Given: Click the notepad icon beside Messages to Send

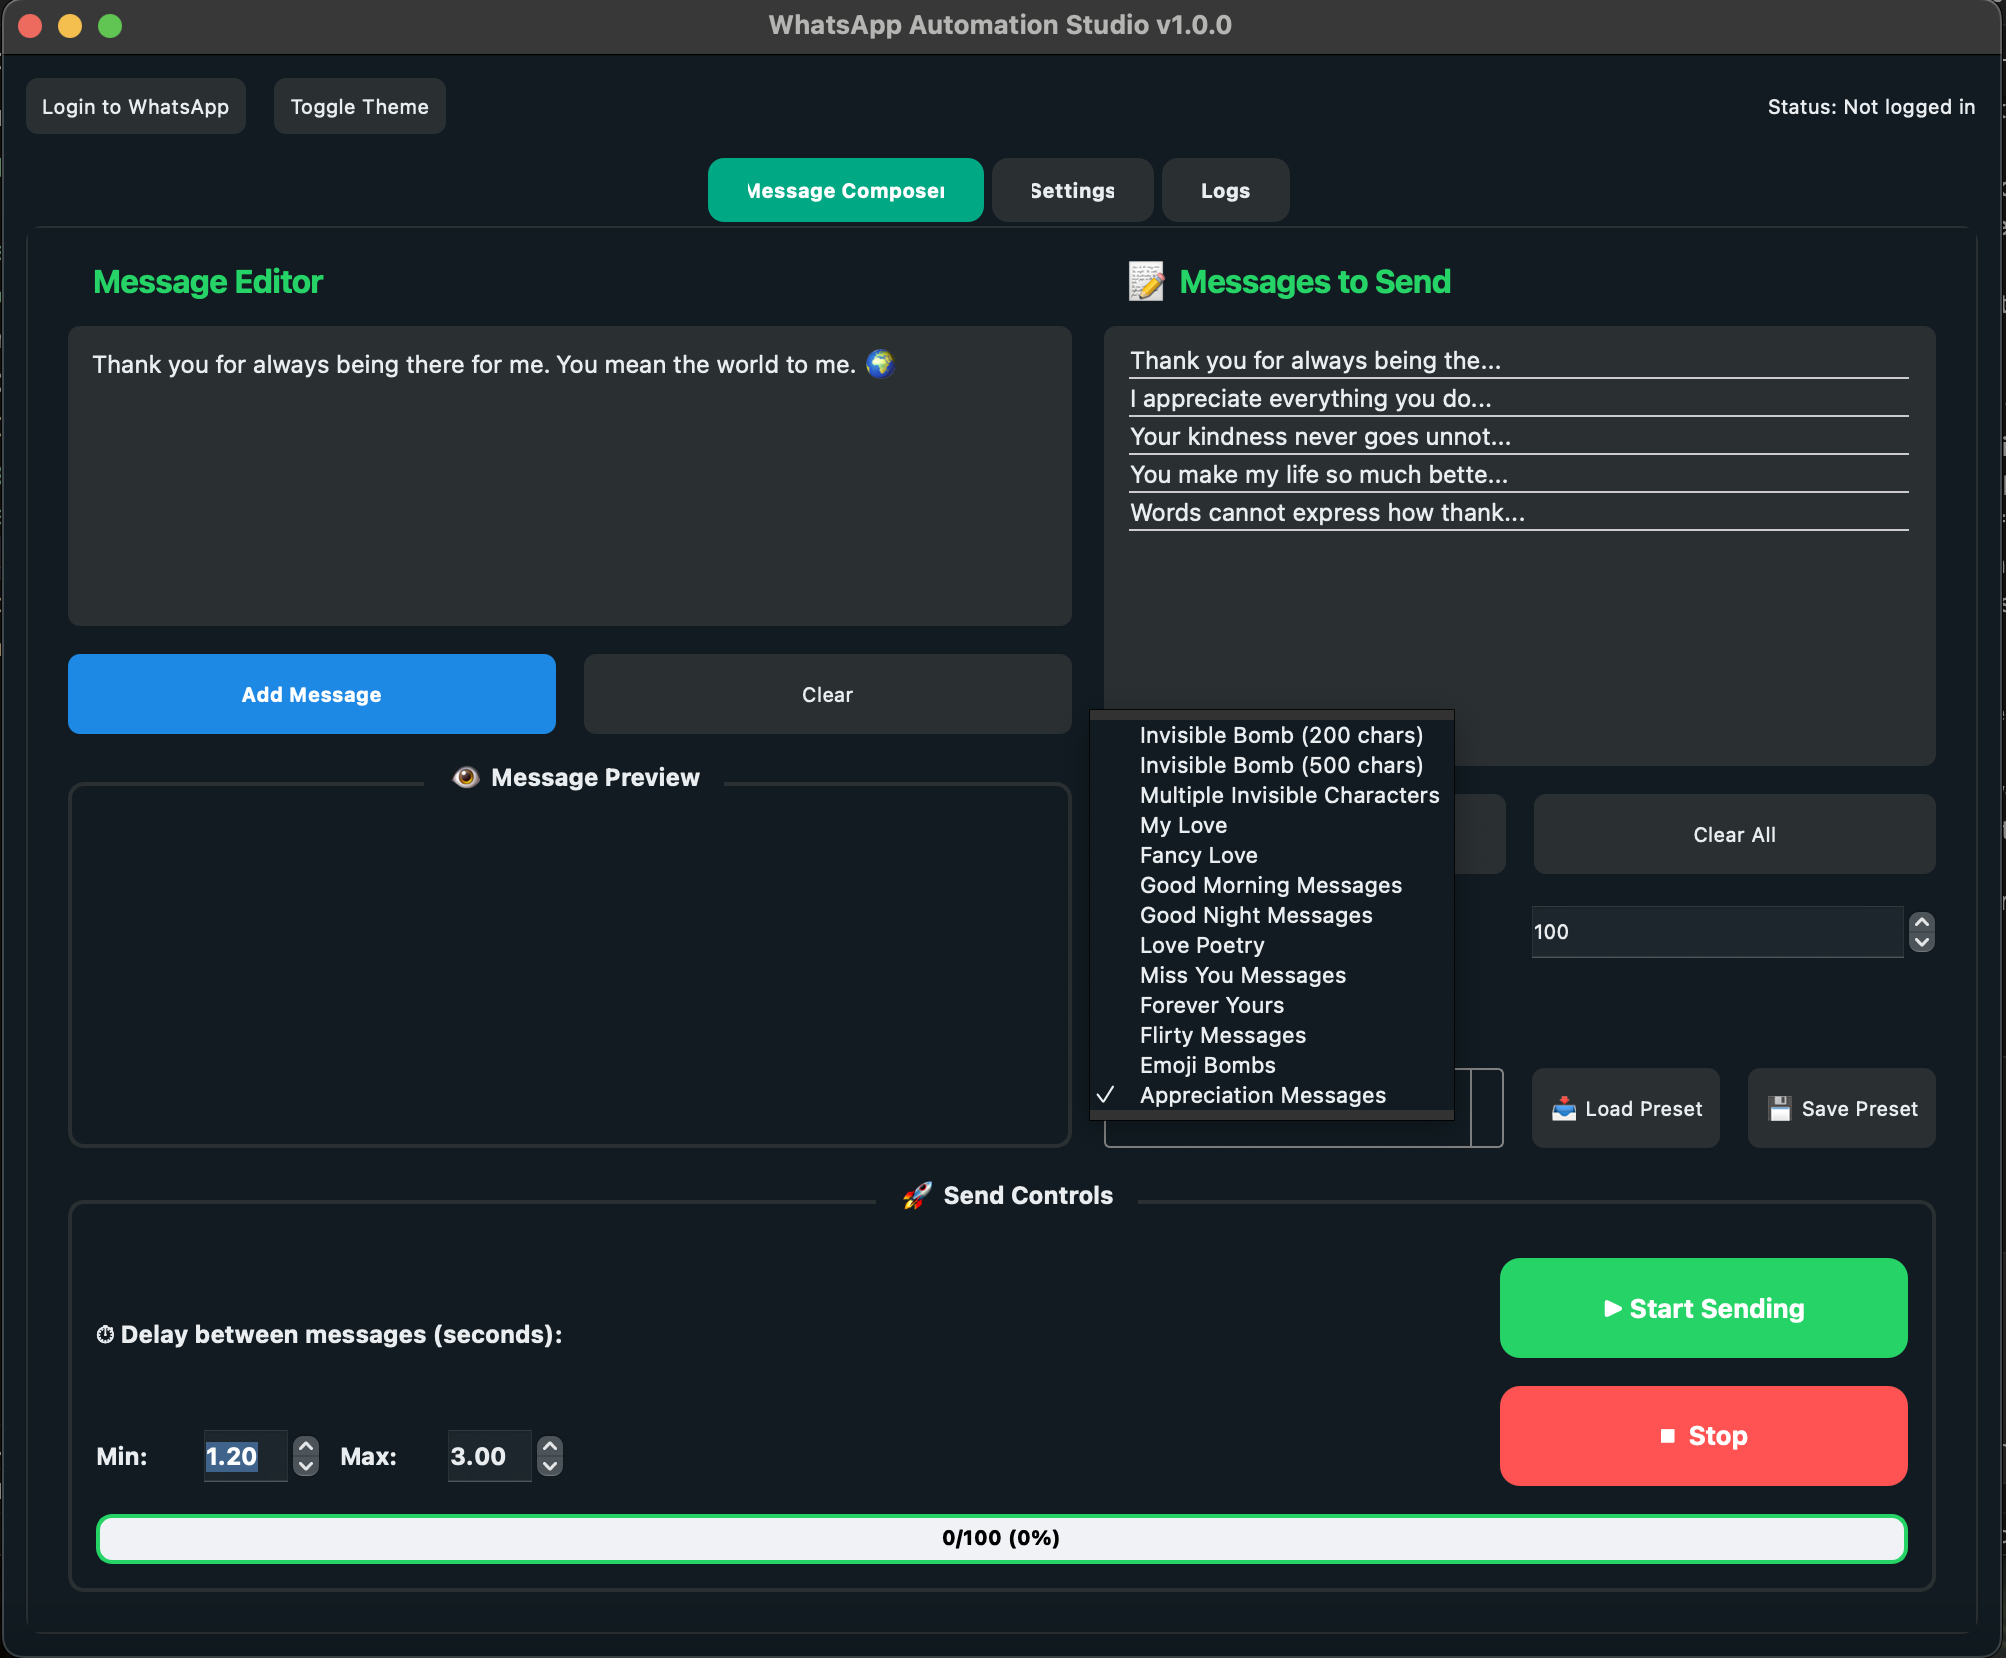Looking at the screenshot, I should (x=1145, y=281).
